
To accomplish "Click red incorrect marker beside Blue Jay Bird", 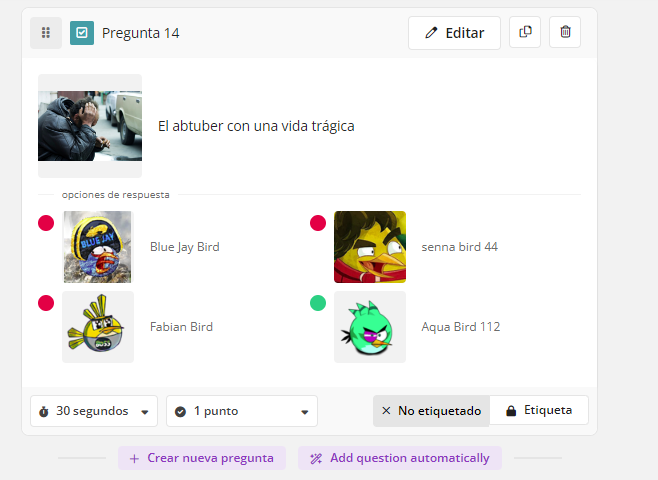I will point(46,223).
